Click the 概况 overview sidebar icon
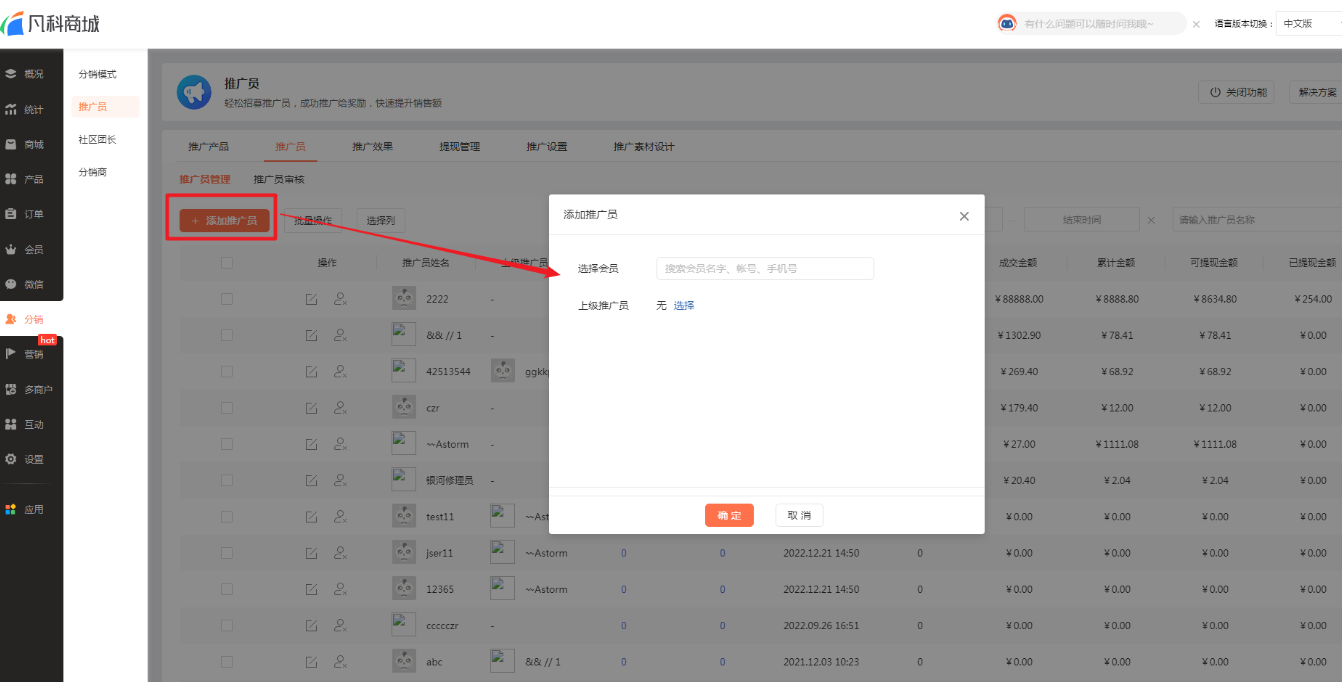1342x682 pixels. [x=11, y=74]
